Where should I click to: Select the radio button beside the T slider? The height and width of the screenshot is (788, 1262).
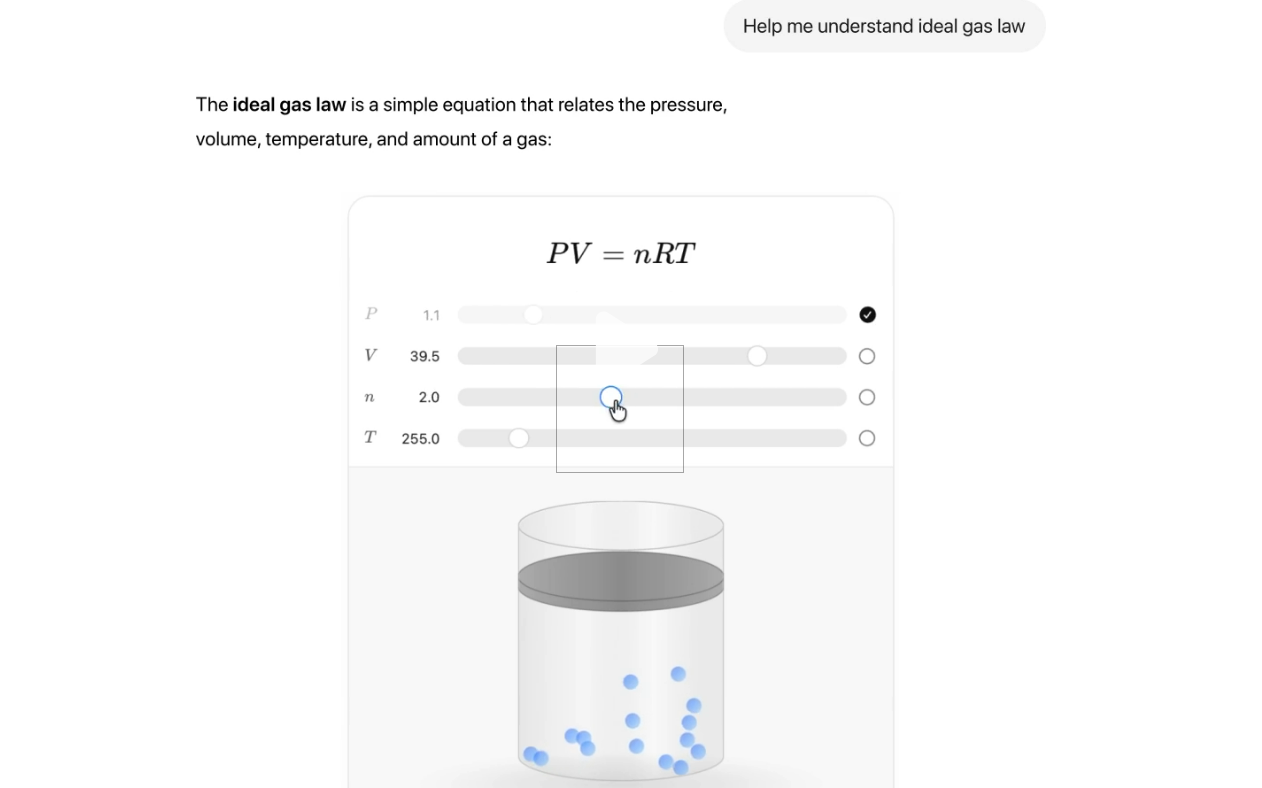tap(866, 438)
